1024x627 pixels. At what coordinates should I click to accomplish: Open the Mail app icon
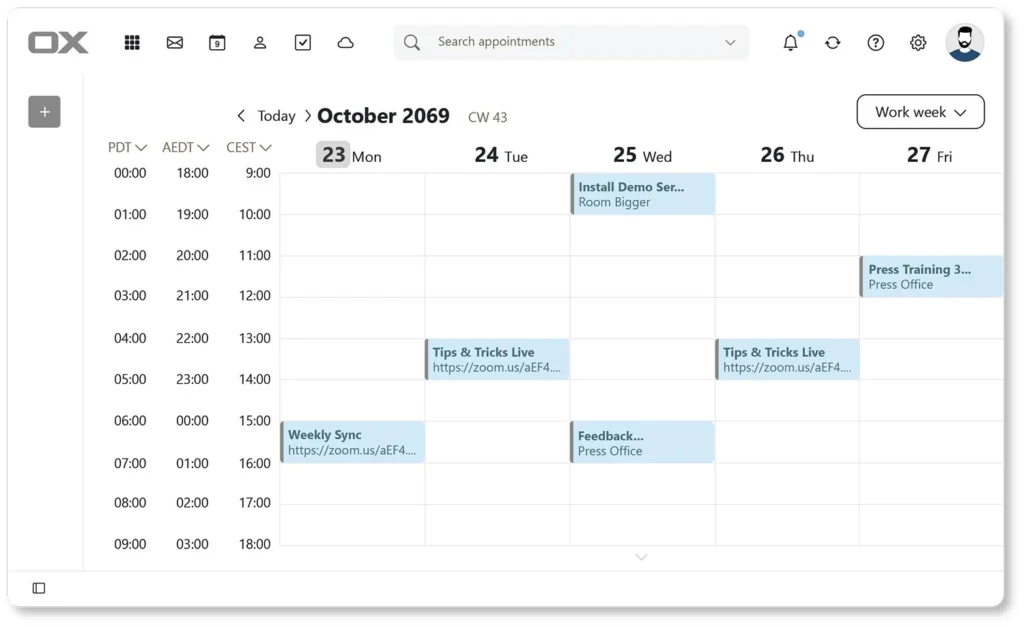175,42
